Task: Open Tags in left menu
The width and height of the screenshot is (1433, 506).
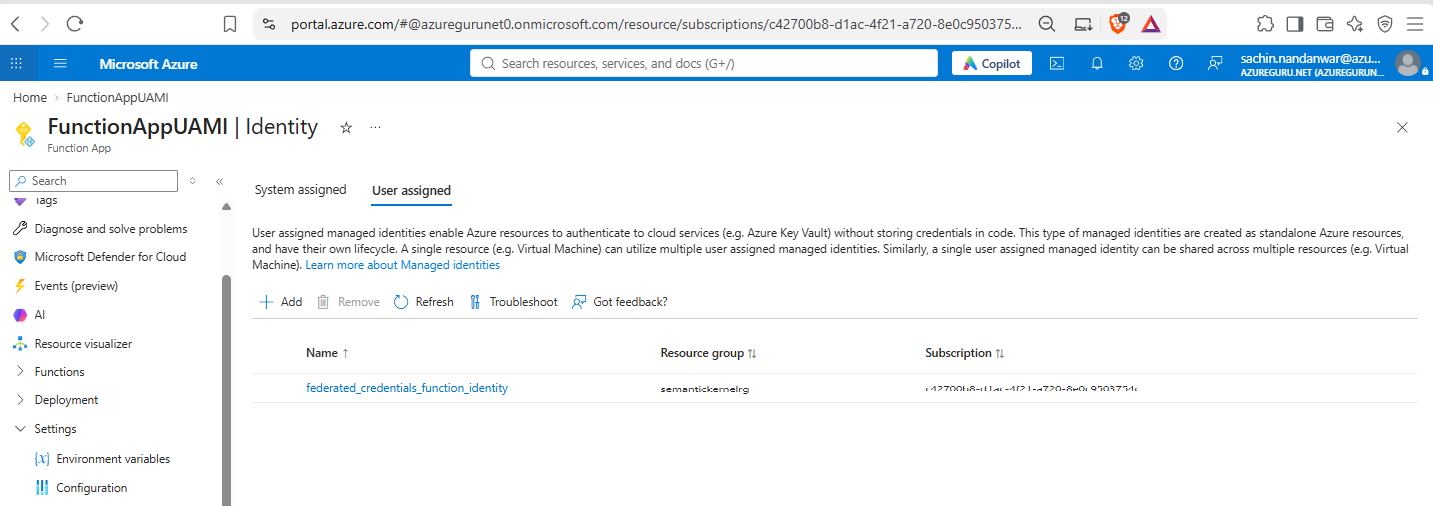Action: pyautogui.click(x=46, y=201)
